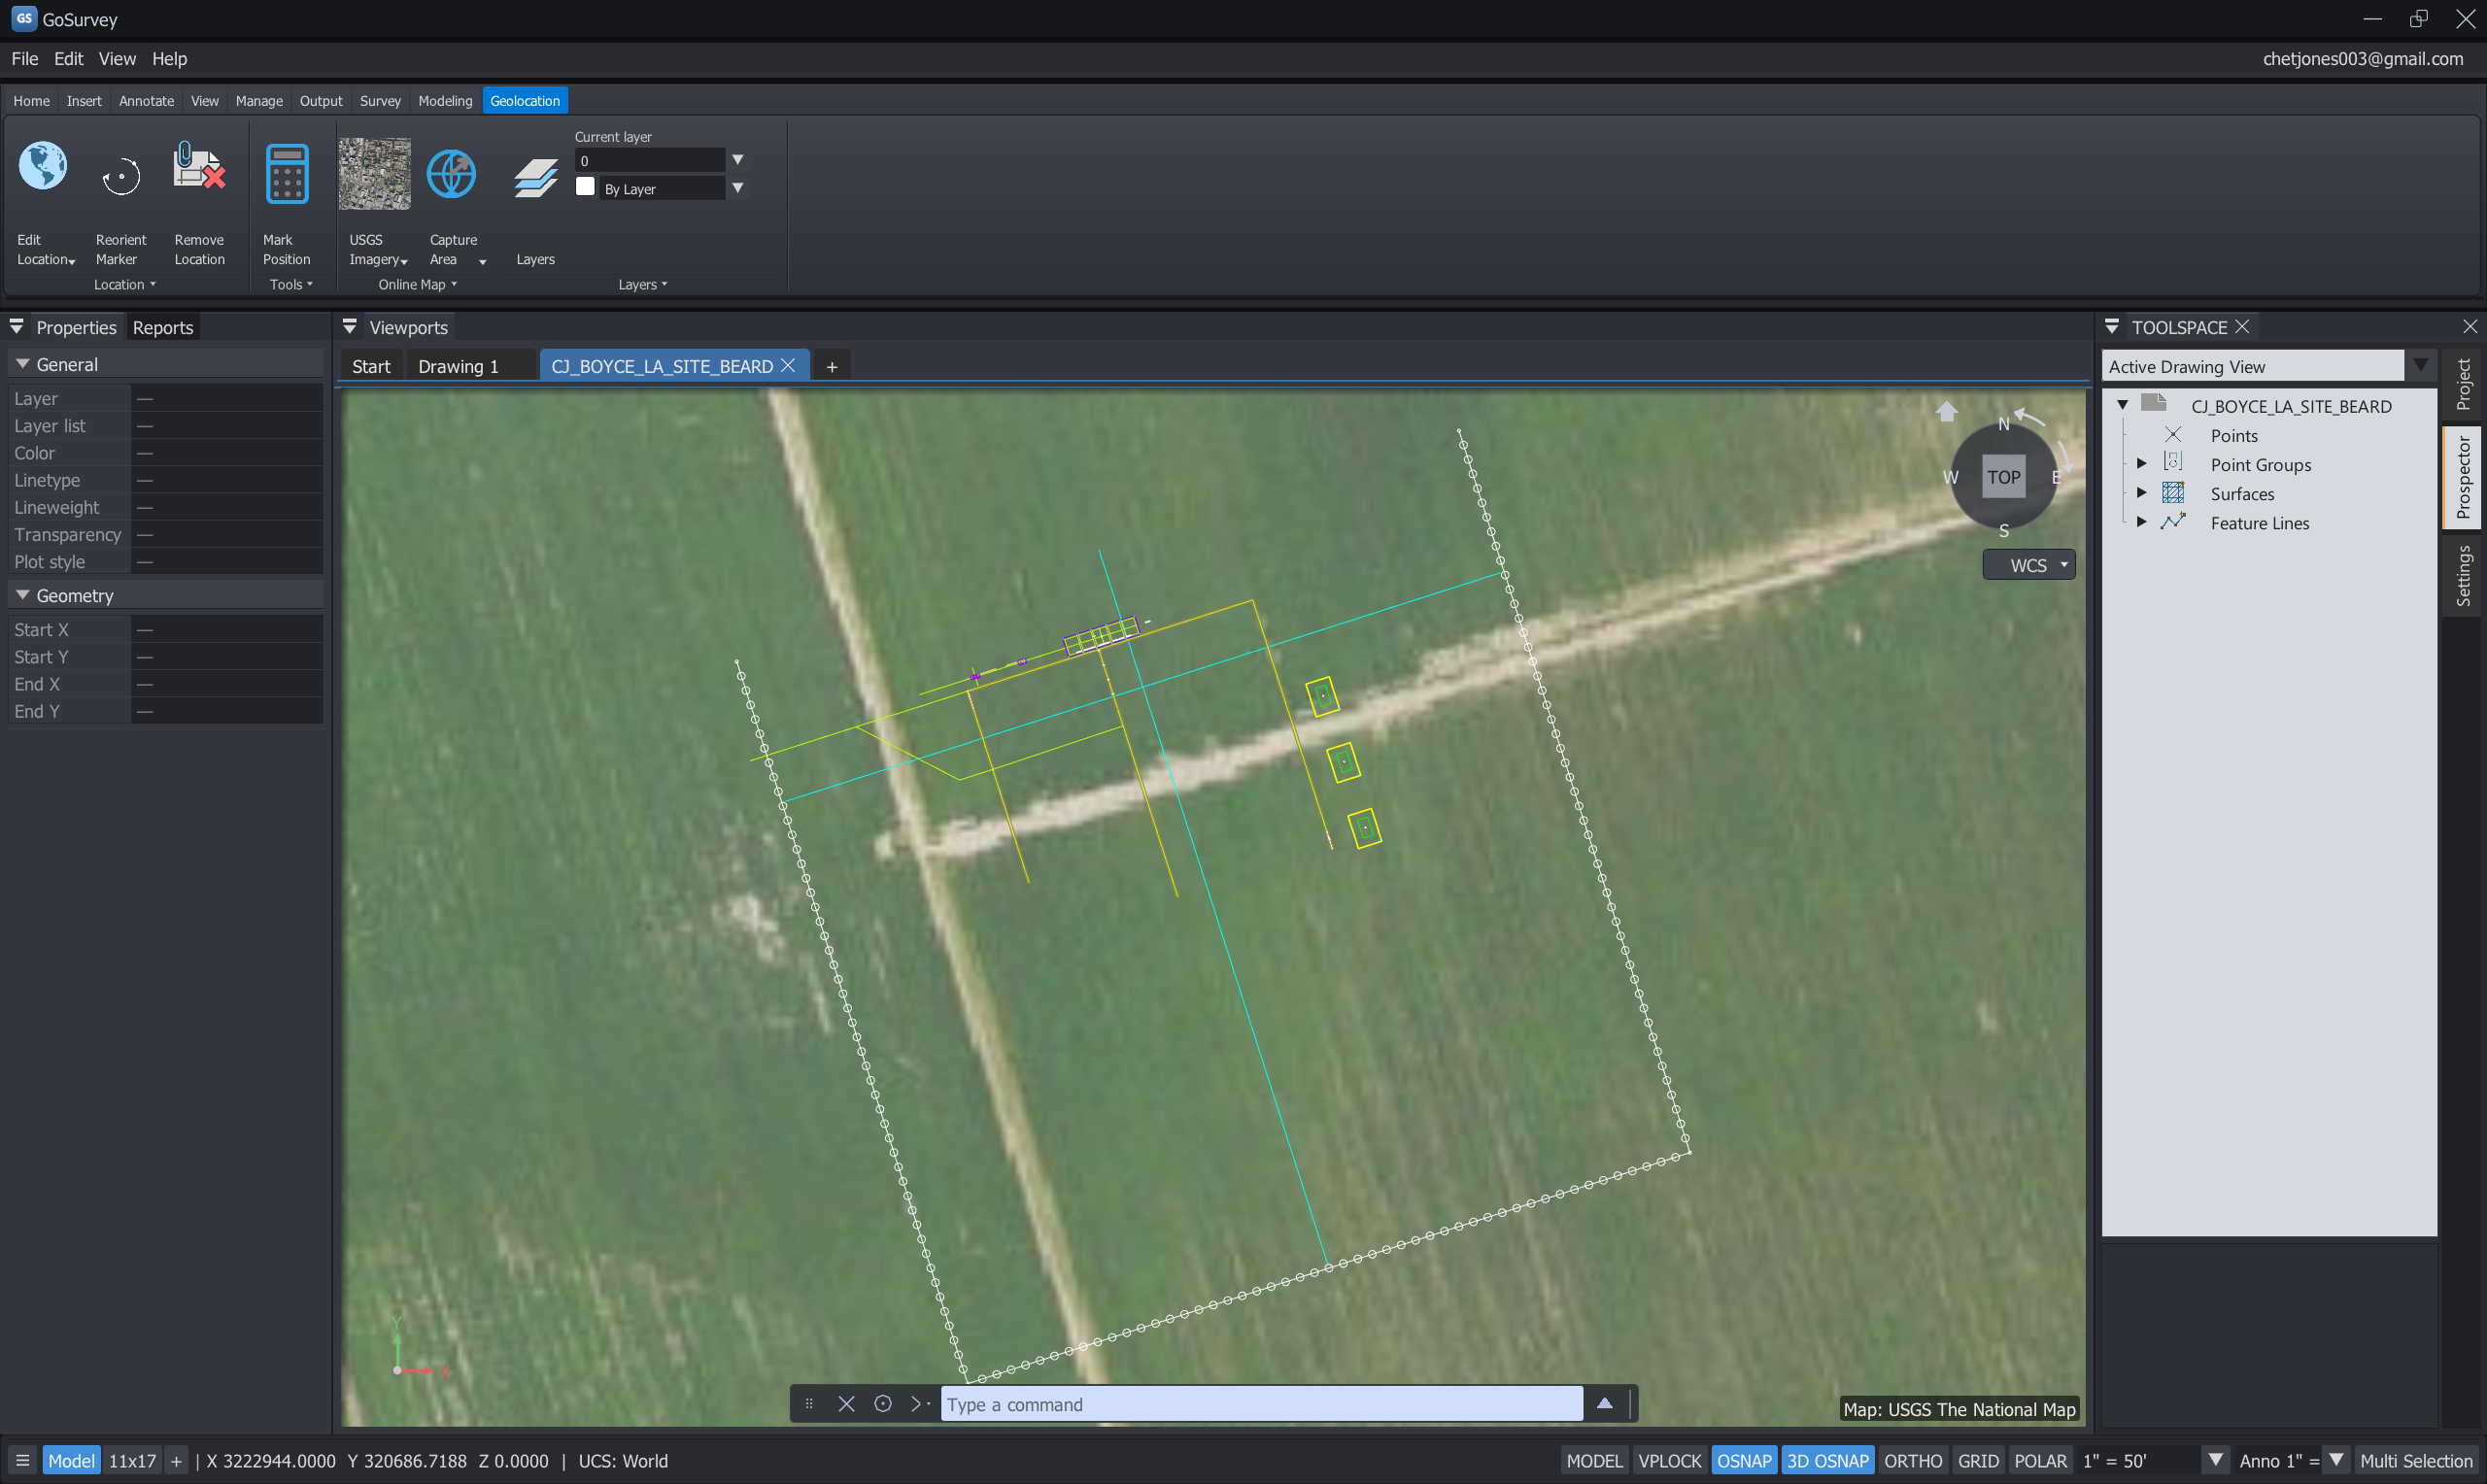Expand the Surfaces tree node
The height and width of the screenshot is (1484, 2487).
(x=2141, y=493)
